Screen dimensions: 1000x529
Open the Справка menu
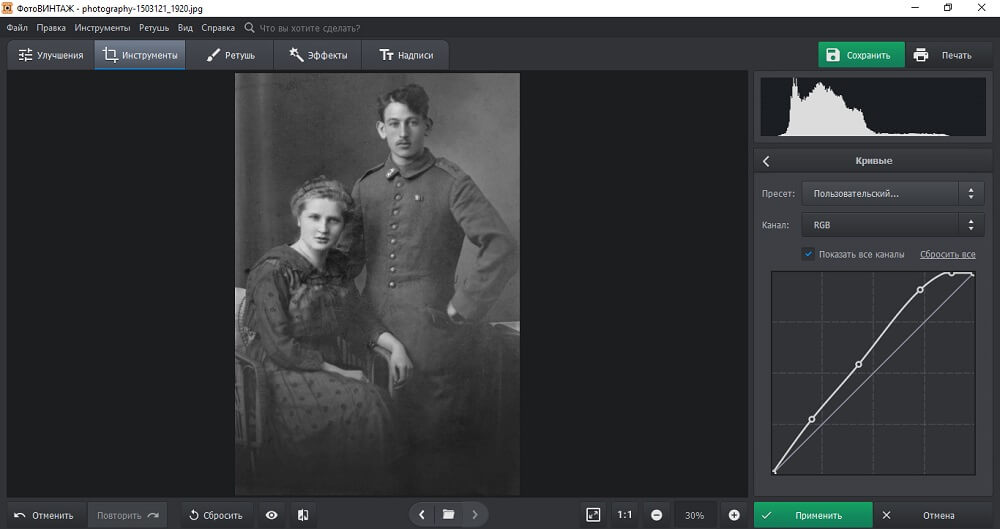(x=218, y=28)
